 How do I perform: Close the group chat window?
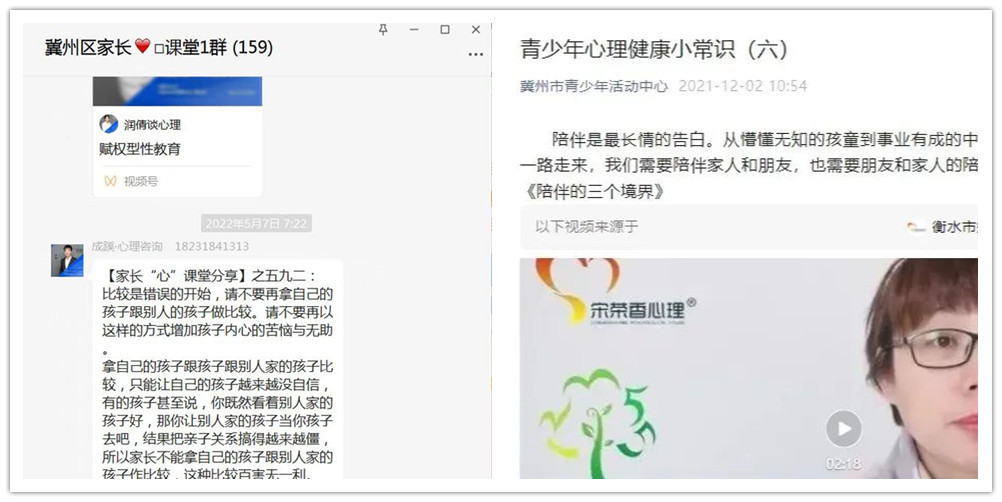click(476, 30)
